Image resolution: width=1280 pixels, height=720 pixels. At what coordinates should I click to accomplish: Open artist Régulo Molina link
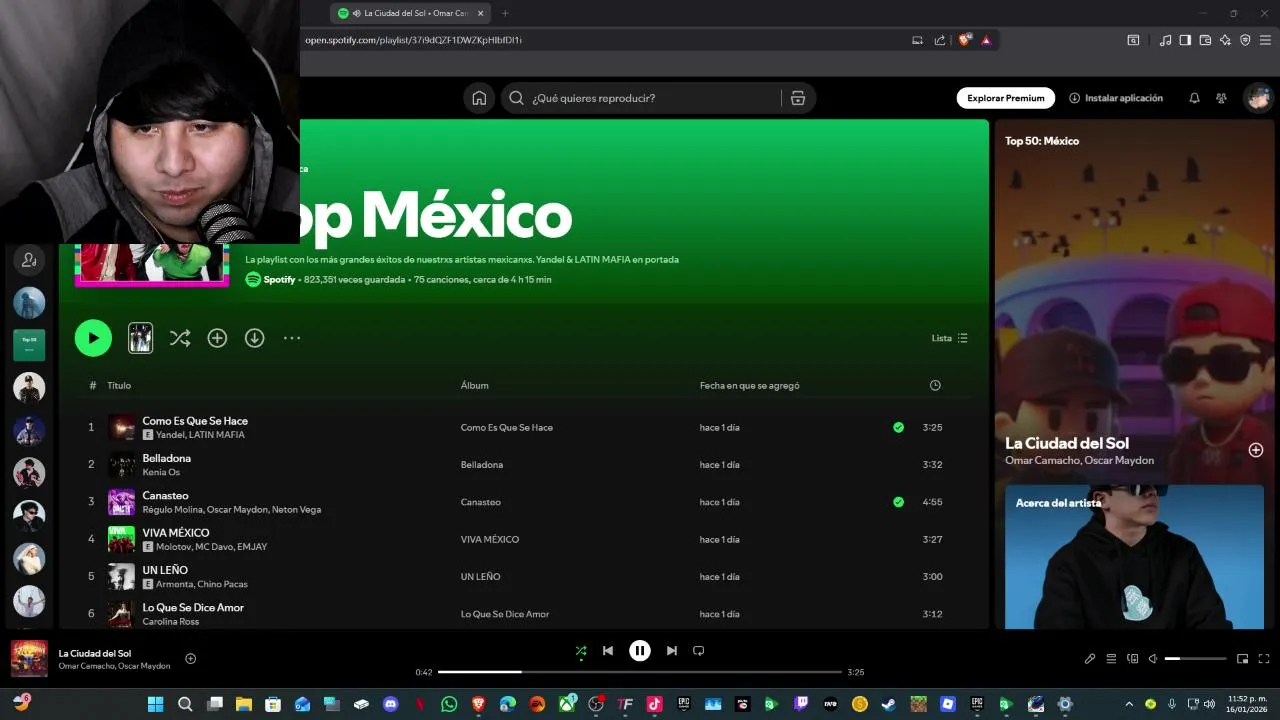point(172,509)
